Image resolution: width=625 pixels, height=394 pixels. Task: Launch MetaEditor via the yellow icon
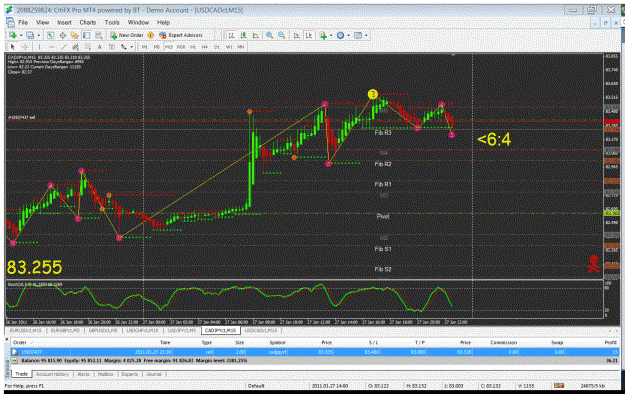point(151,35)
